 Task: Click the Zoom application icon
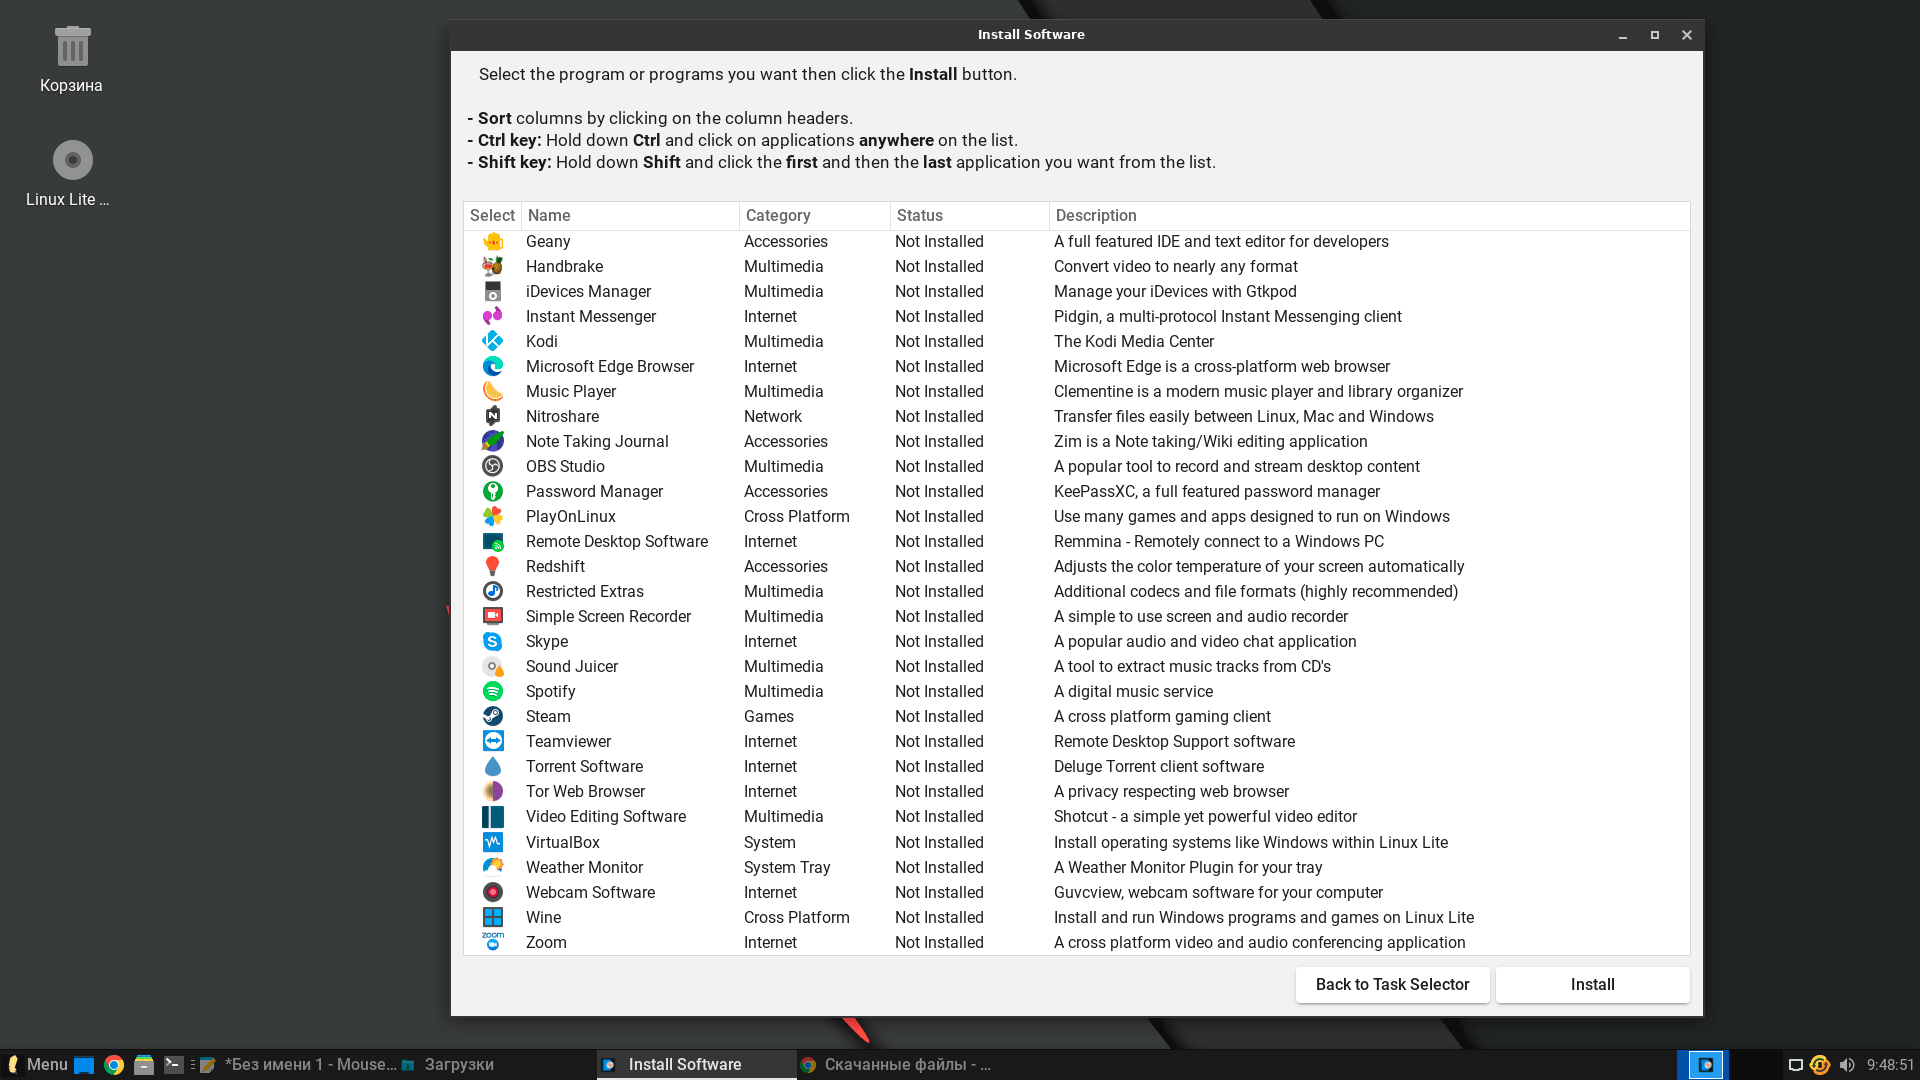pyautogui.click(x=492, y=942)
